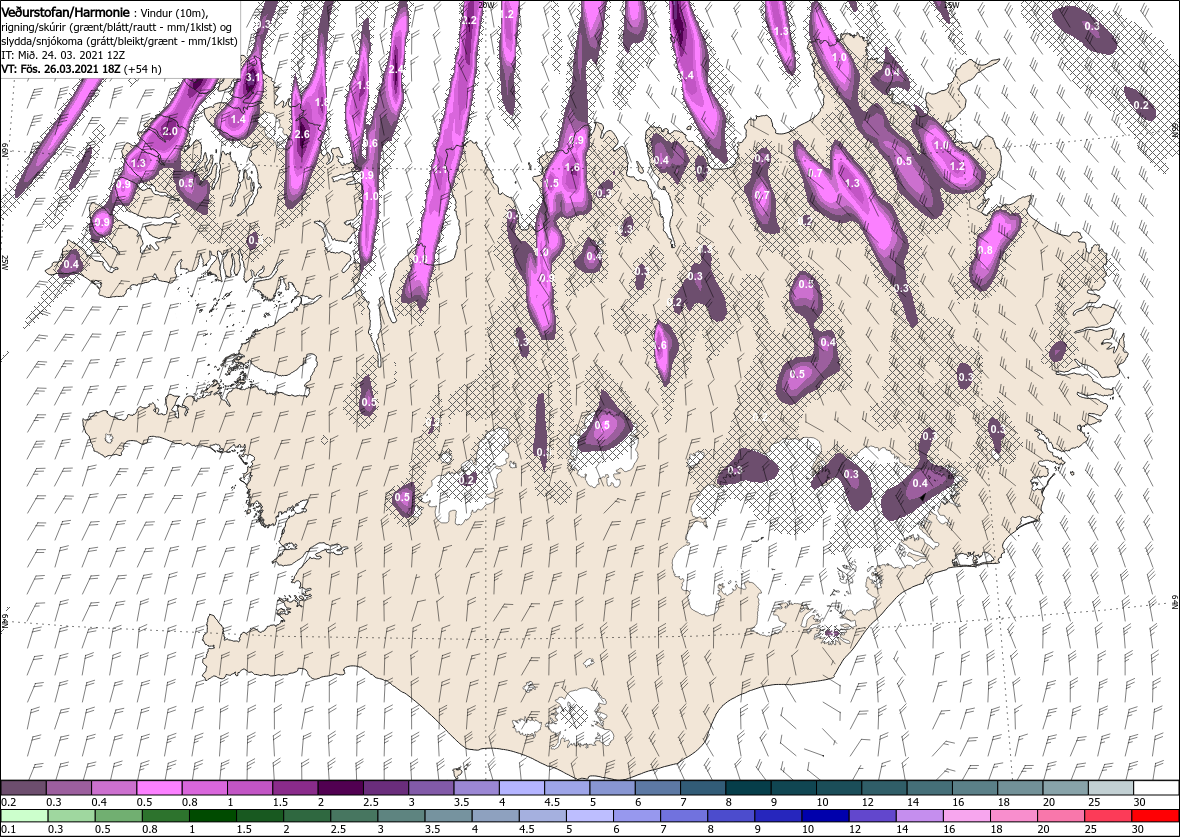Select the navy blue 10 swatch in bottom legend
1180x837 pixels.
(x=826, y=816)
